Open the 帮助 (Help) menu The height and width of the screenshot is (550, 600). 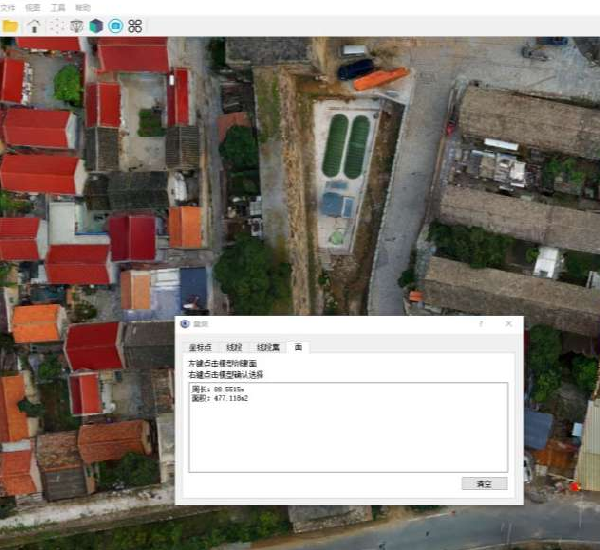(x=83, y=7)
